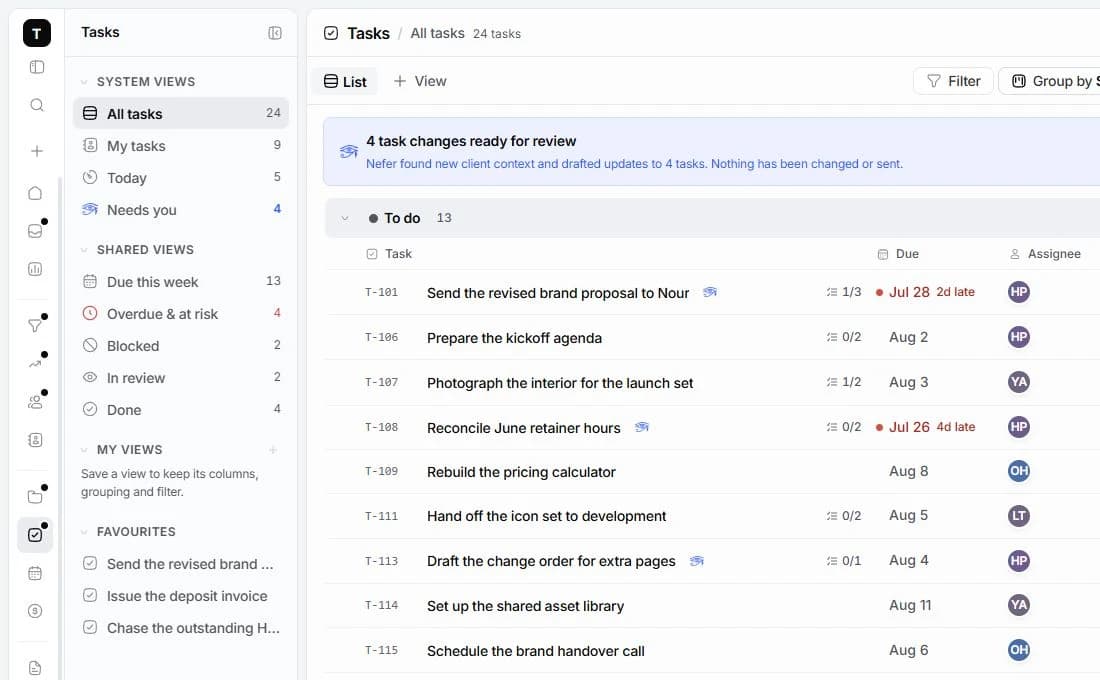Click the black T workspace logo
Screen dimensions: 1100x680
[36, 33]
